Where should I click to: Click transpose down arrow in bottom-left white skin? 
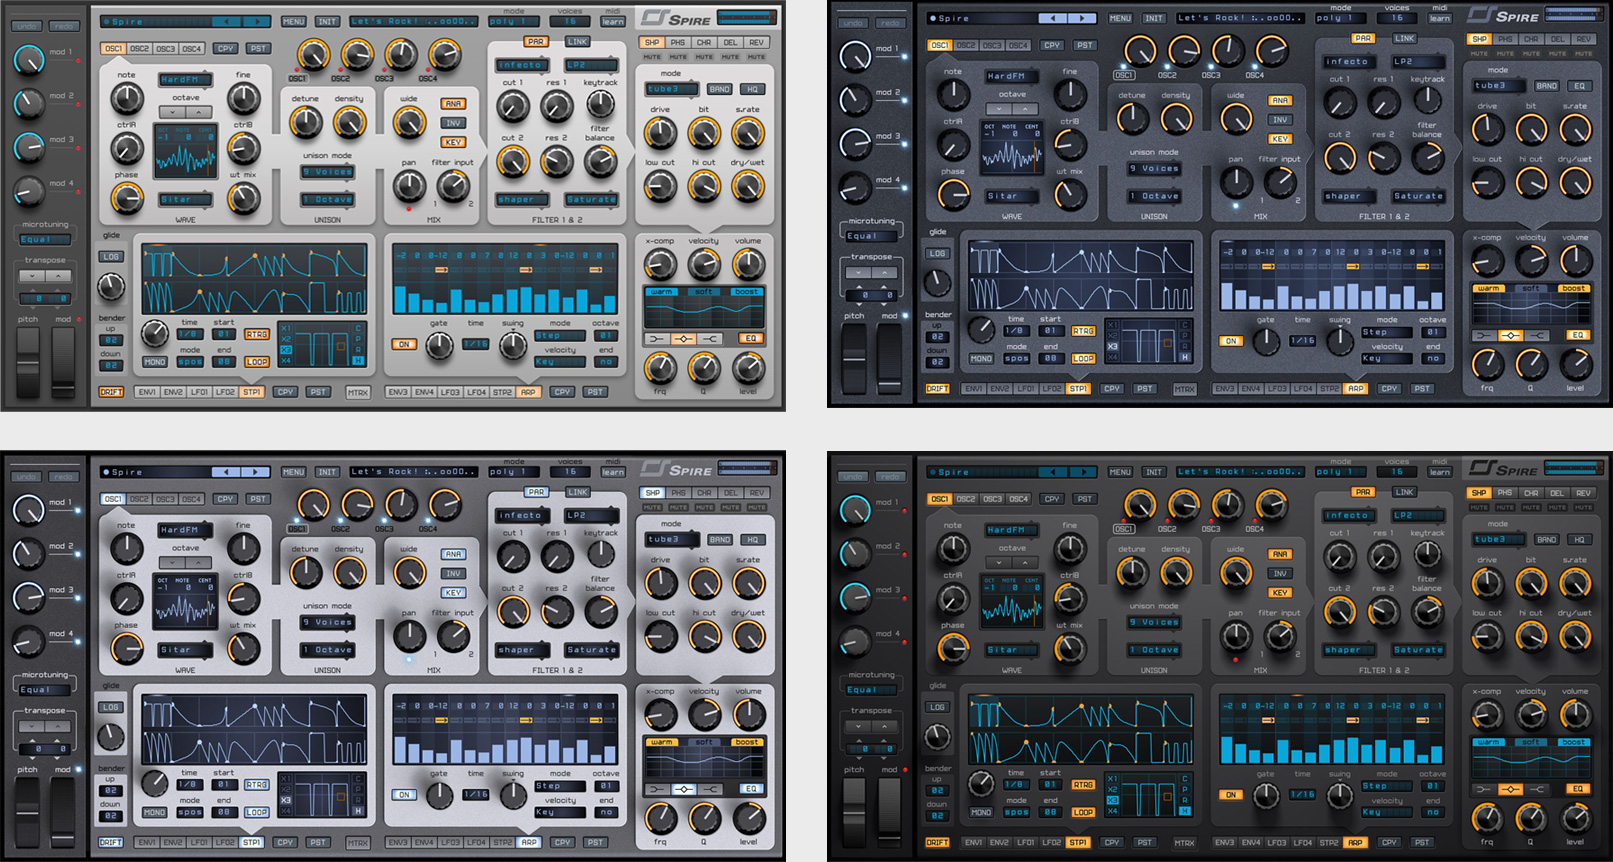(x=32, y=727)
